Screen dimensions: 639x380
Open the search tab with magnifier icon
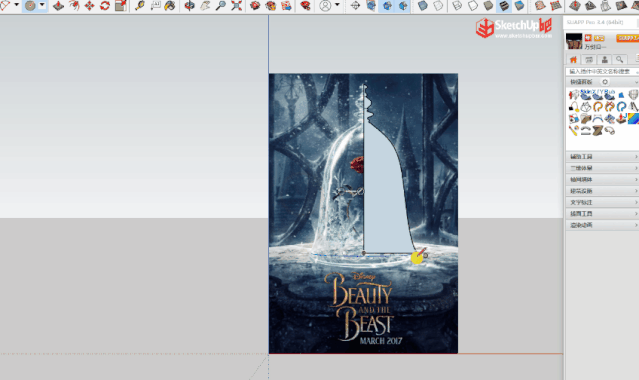(619, 60)
